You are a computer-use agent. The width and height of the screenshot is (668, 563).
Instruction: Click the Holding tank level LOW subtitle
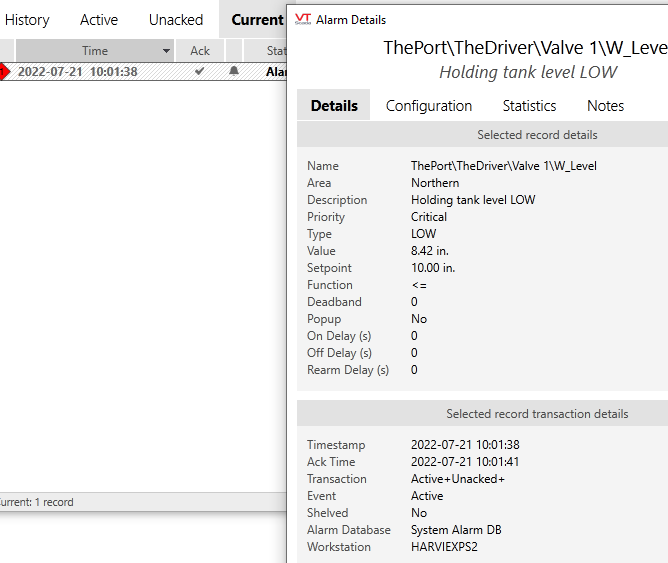(527, 72)
